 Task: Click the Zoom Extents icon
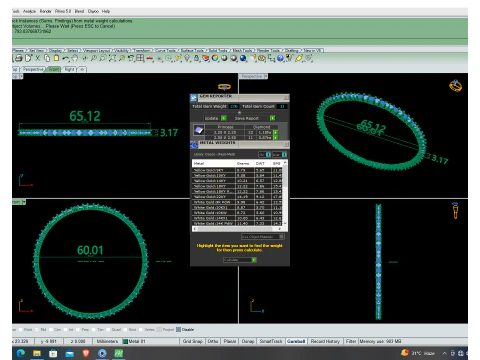[112, 58]
